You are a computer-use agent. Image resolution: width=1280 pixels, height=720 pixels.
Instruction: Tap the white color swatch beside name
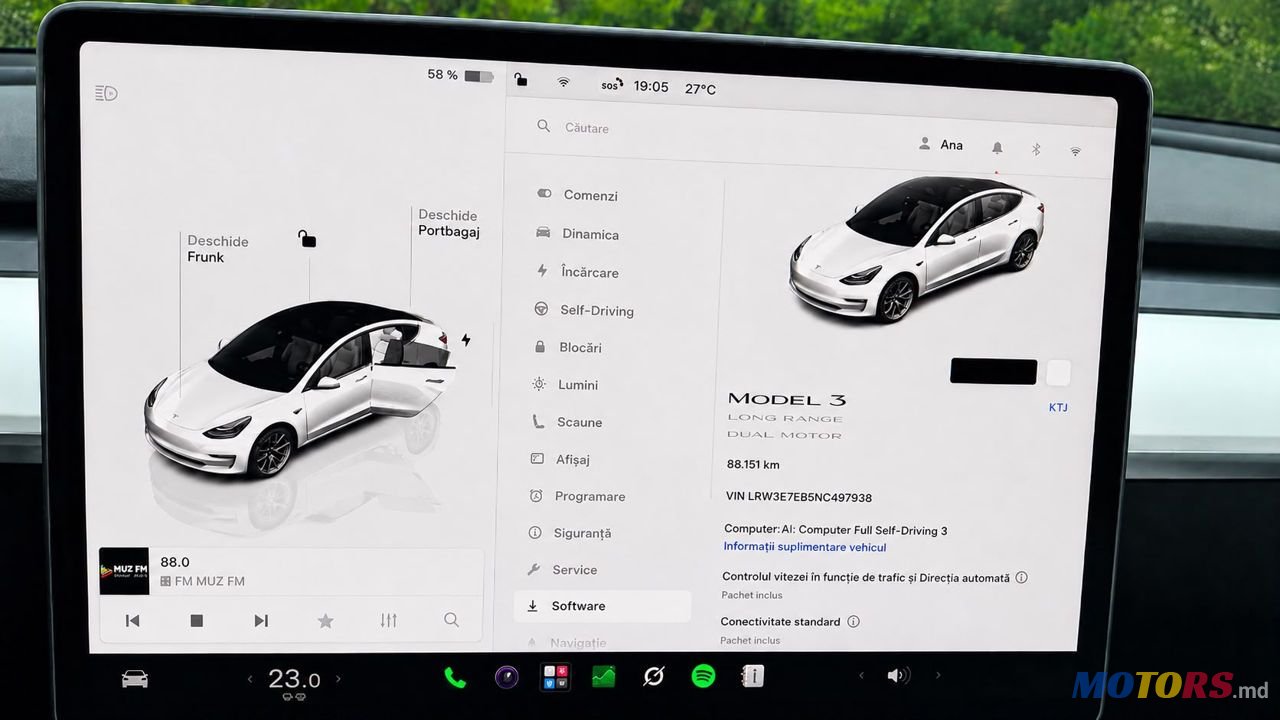(1058, 373)
